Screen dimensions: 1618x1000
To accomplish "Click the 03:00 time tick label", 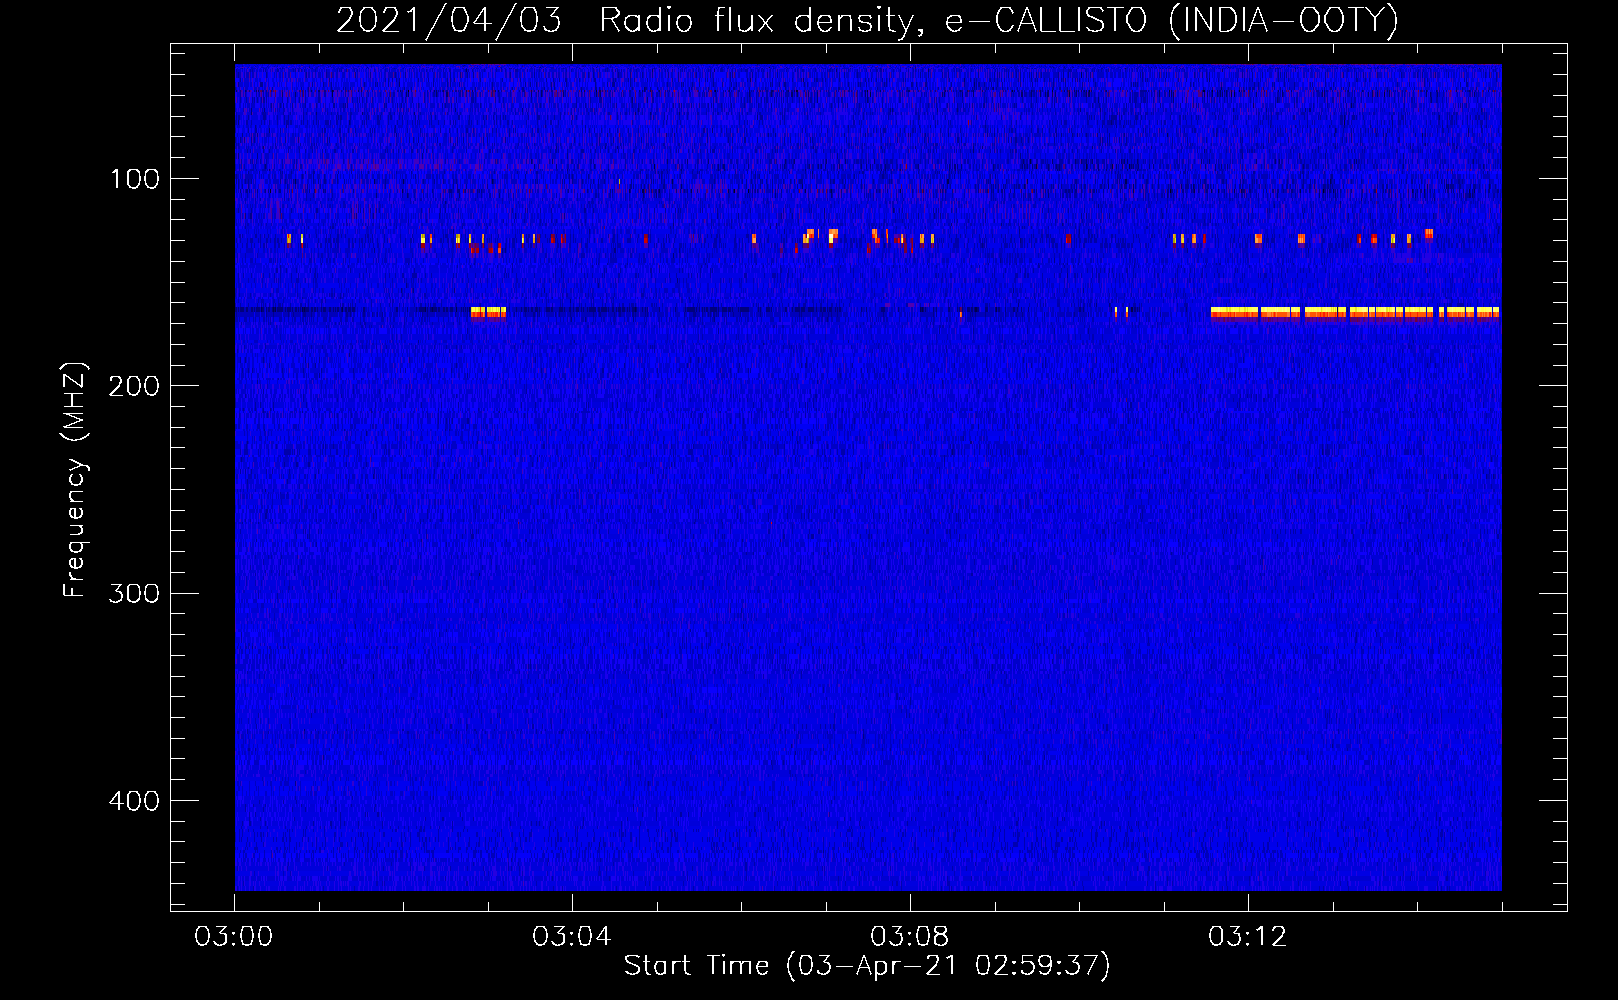I will click(234, 936).
